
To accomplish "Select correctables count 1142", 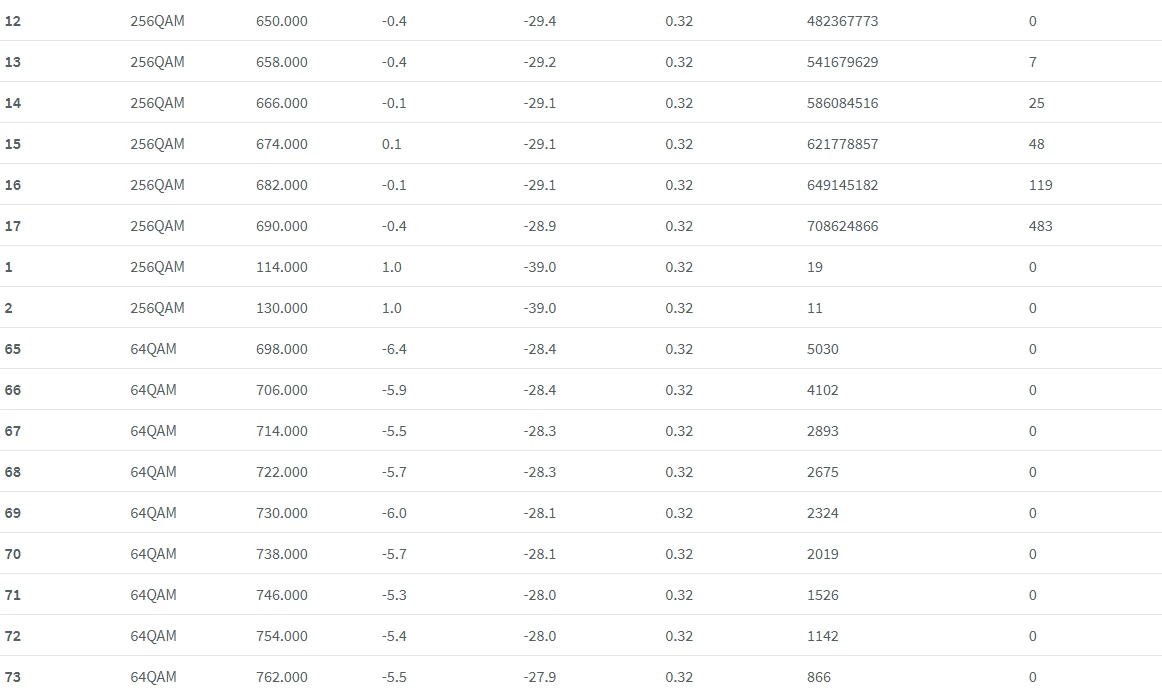I will (x=822, y=637).
